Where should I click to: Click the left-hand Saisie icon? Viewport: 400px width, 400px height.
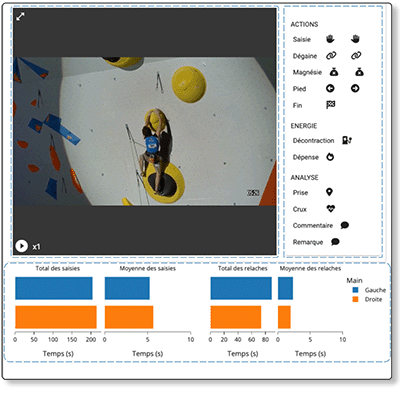[x=330, y=39]
